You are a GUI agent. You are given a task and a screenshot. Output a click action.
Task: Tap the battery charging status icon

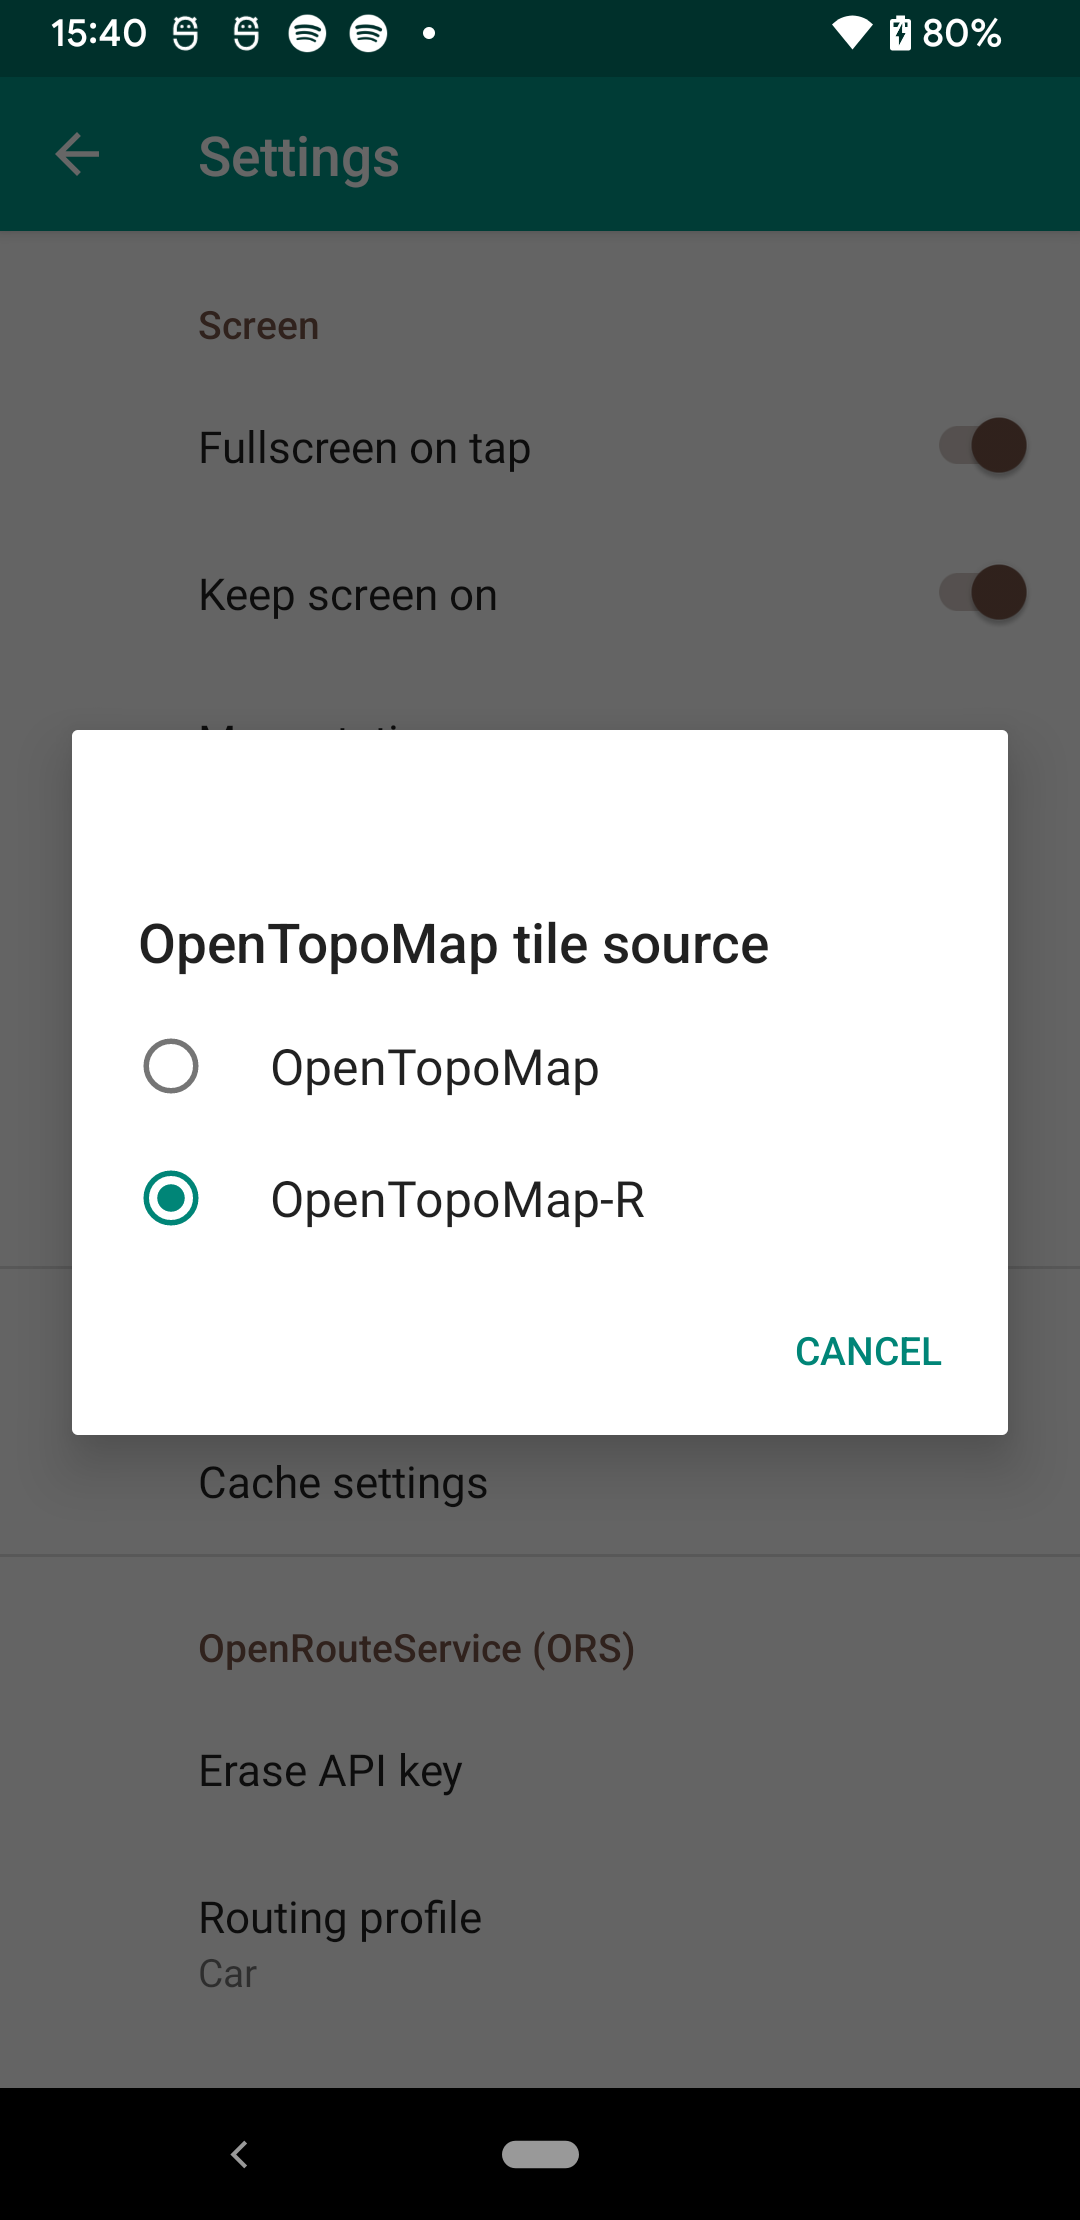pos(900,33)
